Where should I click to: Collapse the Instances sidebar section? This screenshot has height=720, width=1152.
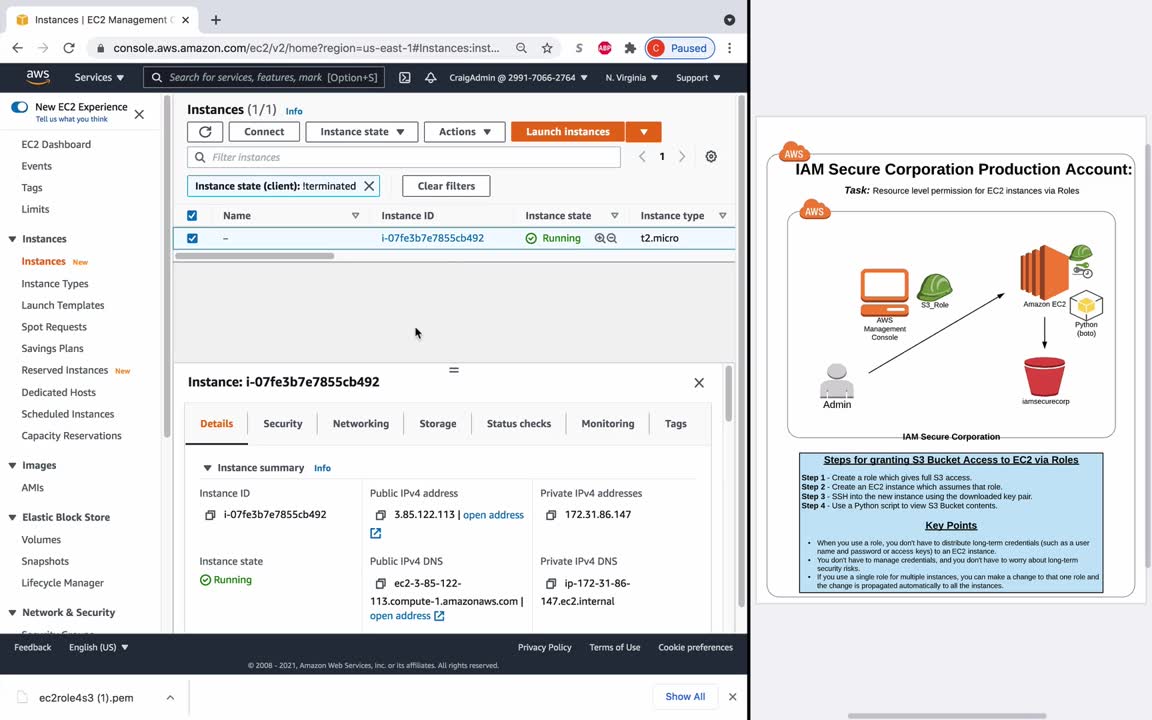12,239
